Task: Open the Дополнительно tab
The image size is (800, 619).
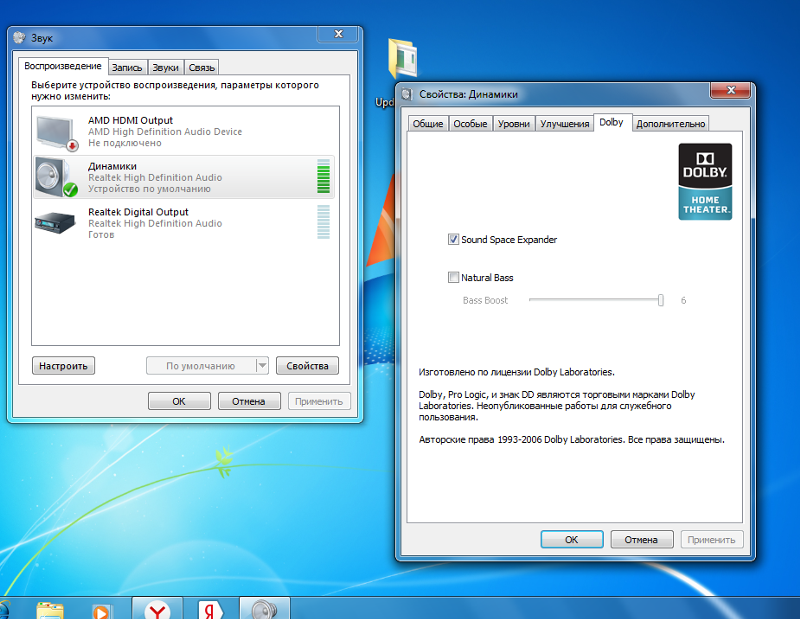Action: tap(670, 123)
